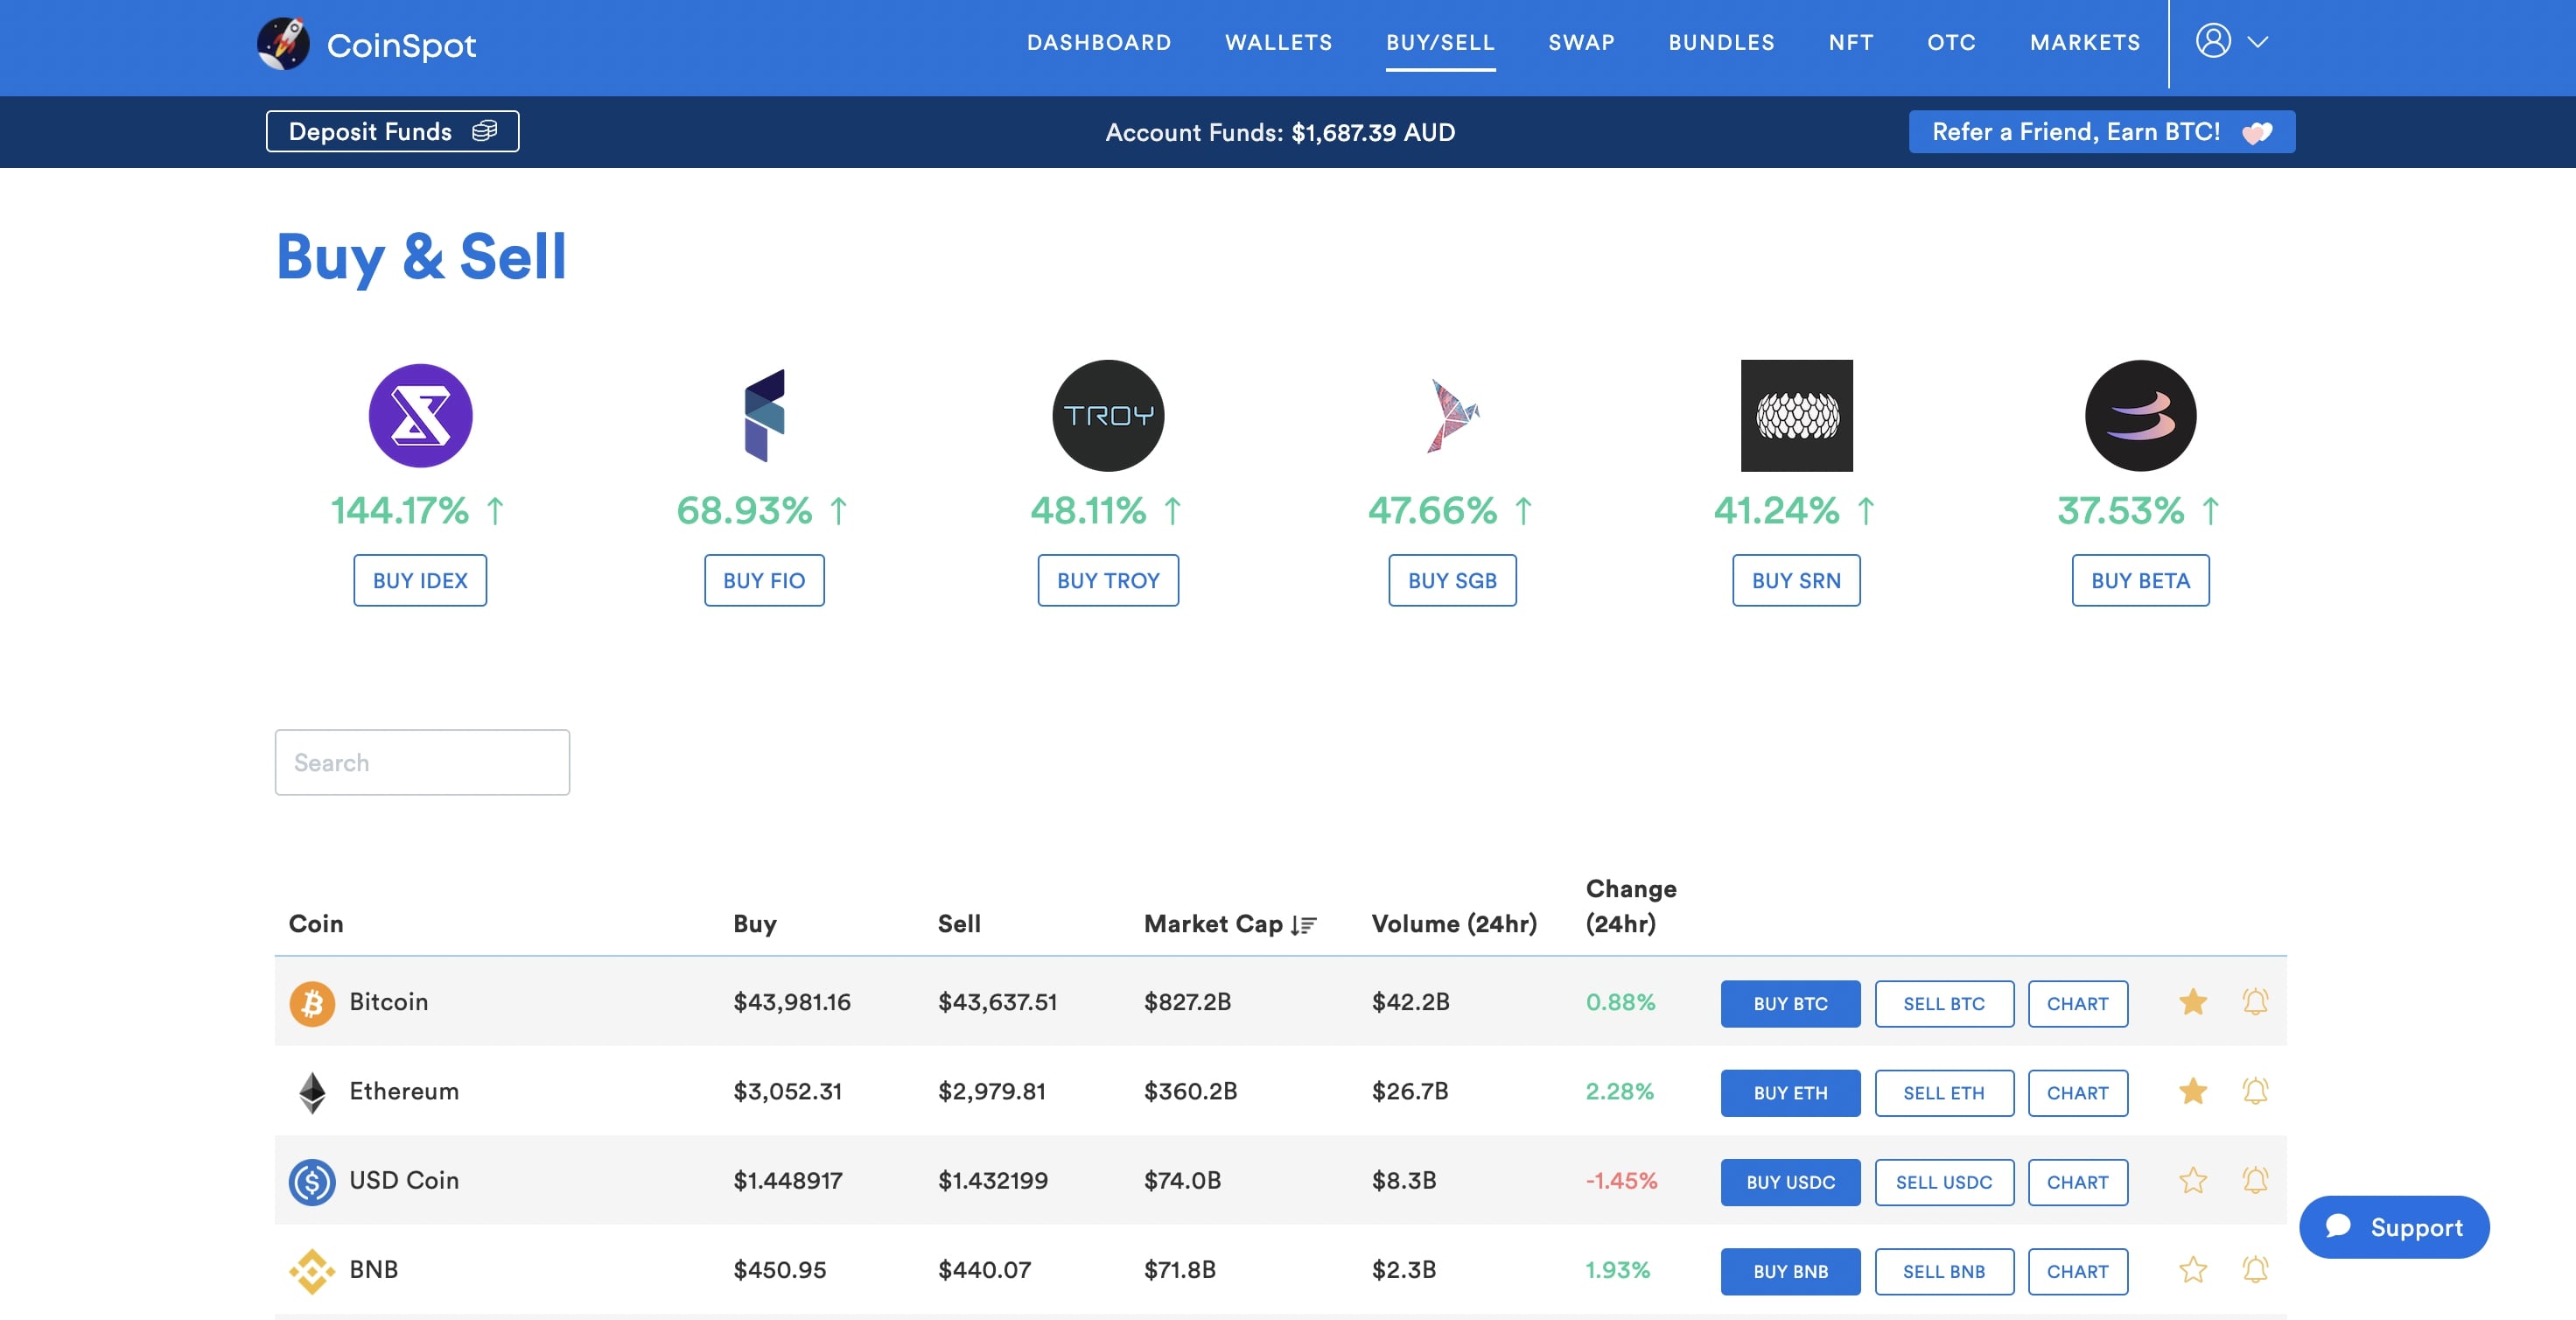Click the BUY BETA button
Screen dimensions: 2576x1320
[2140, 580]
